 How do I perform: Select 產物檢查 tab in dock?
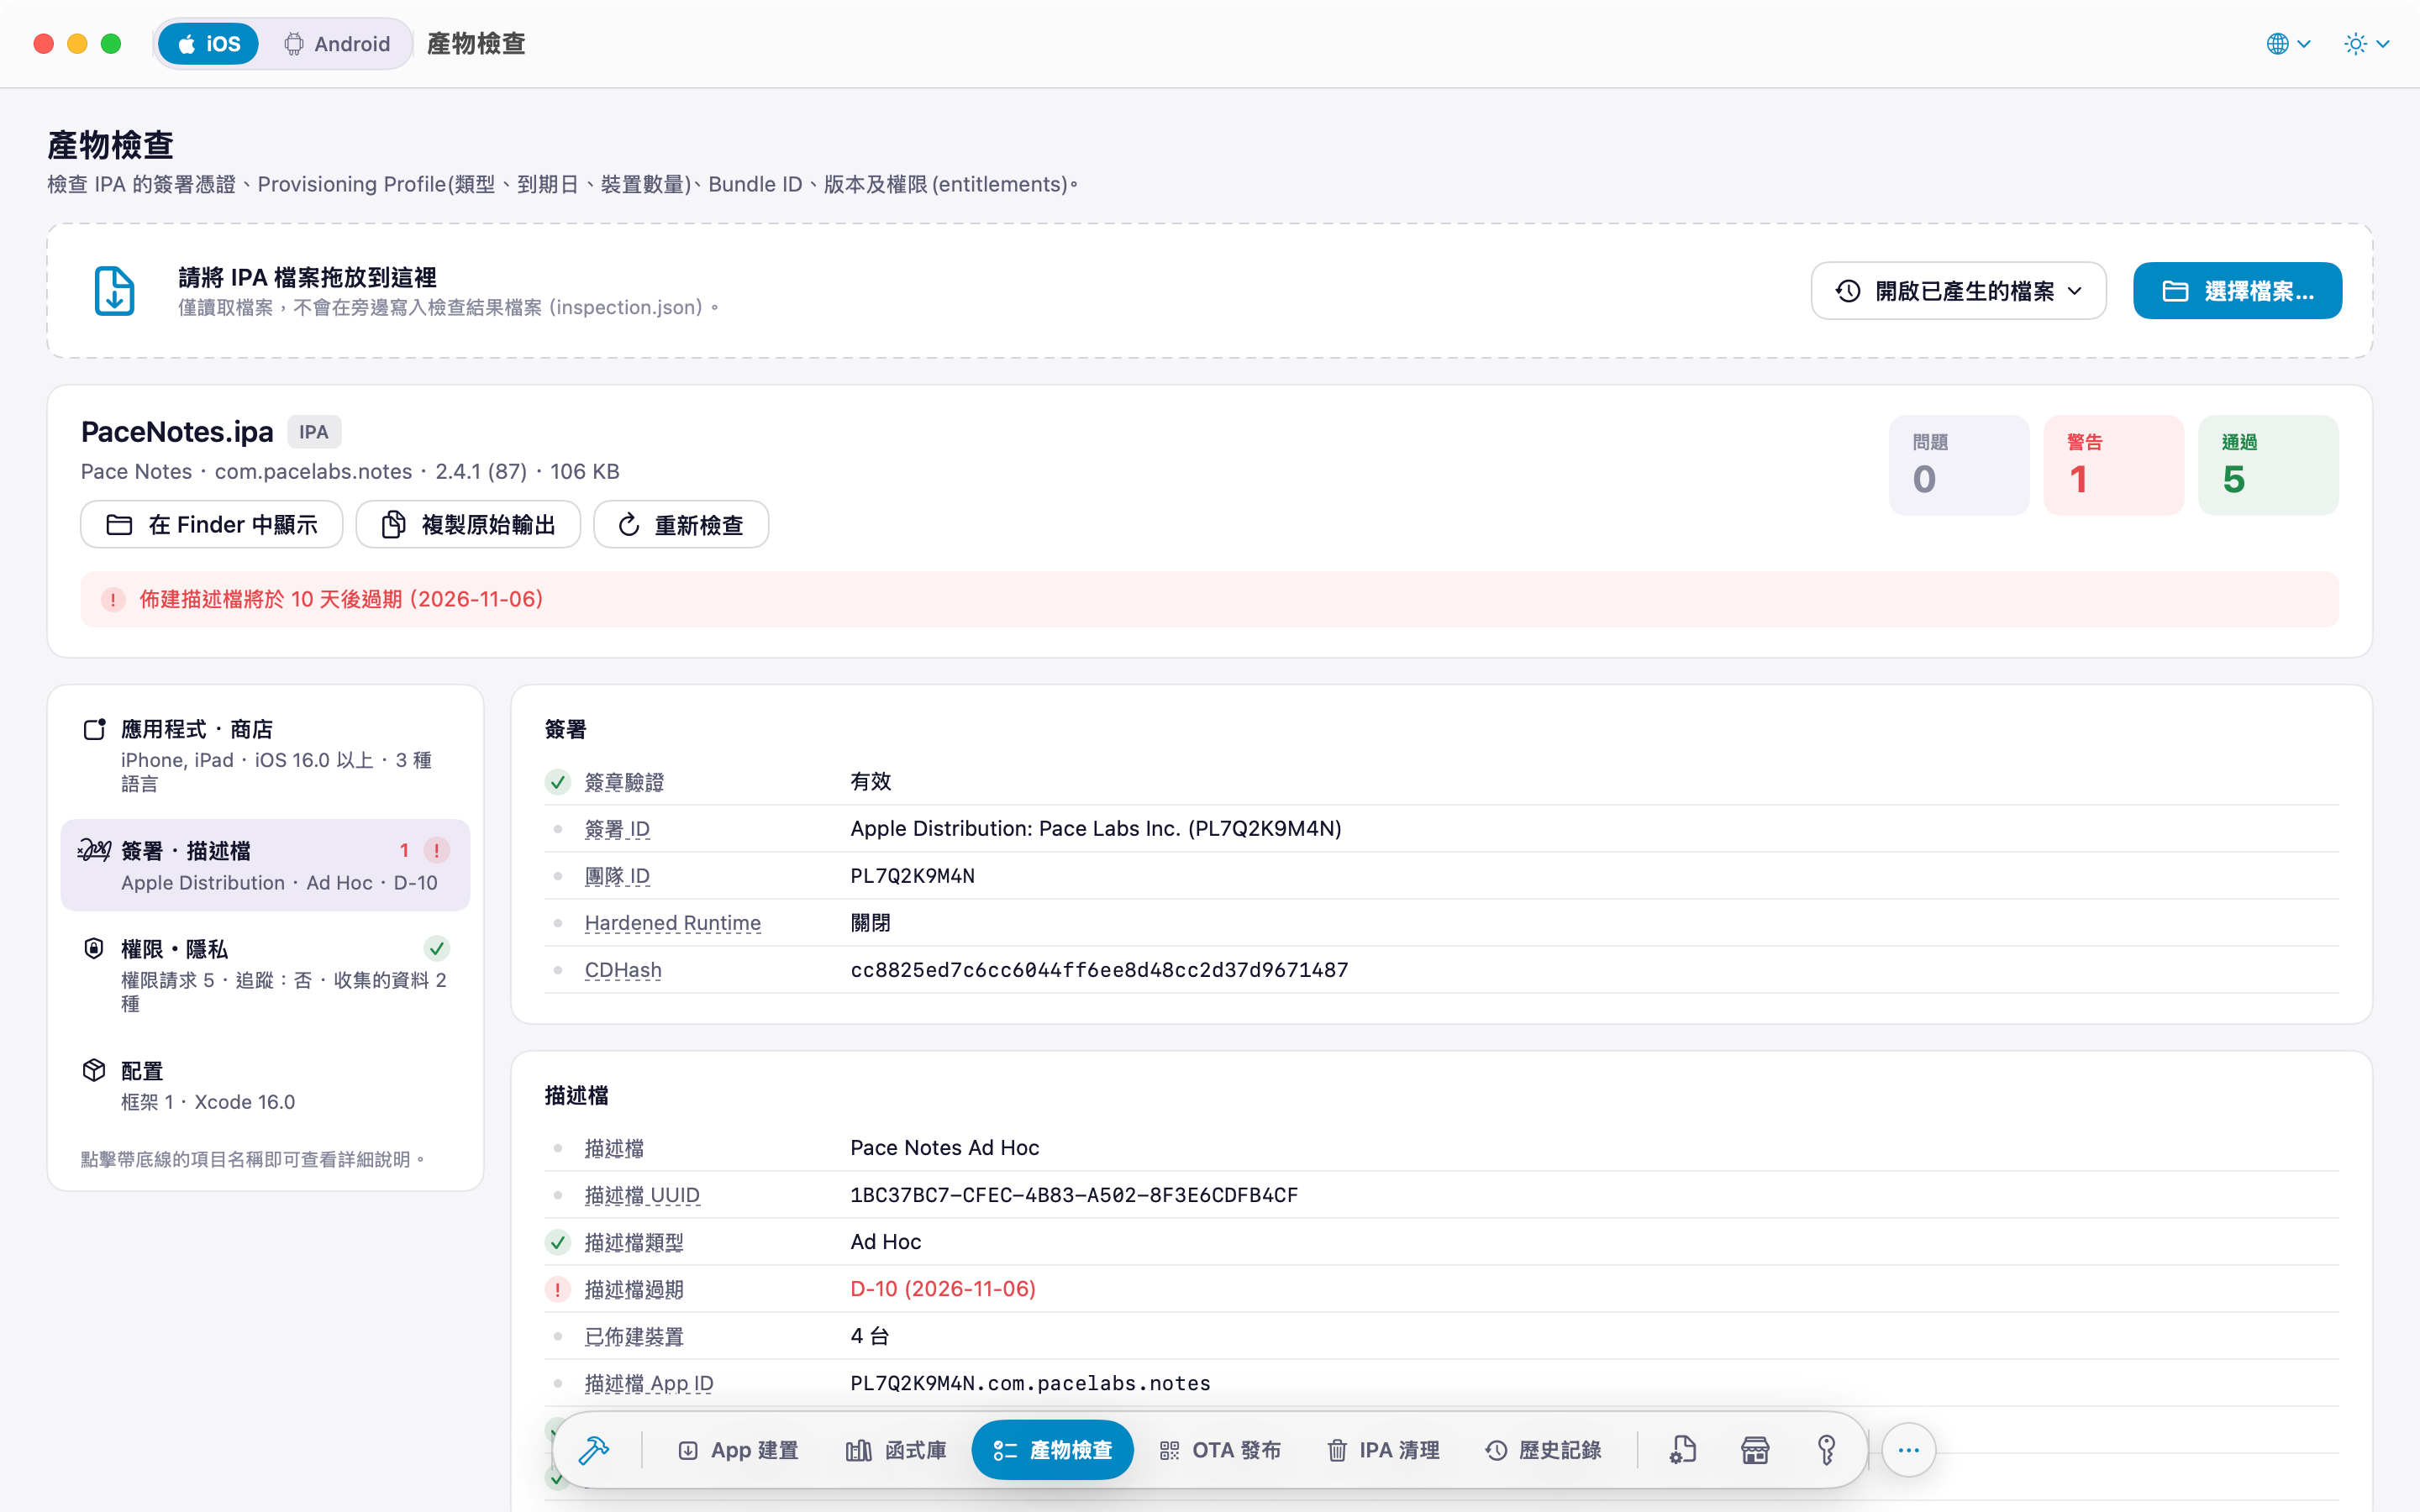click(x=1052, y=1450)
